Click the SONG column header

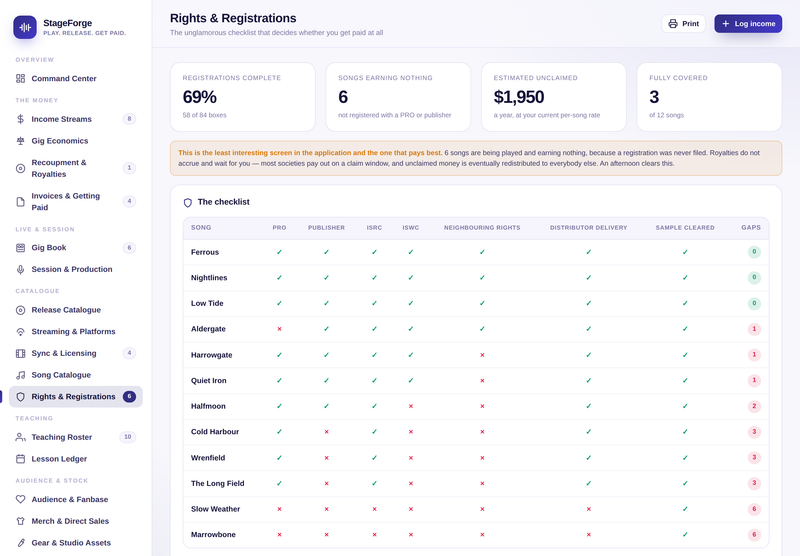coord(201,228)
